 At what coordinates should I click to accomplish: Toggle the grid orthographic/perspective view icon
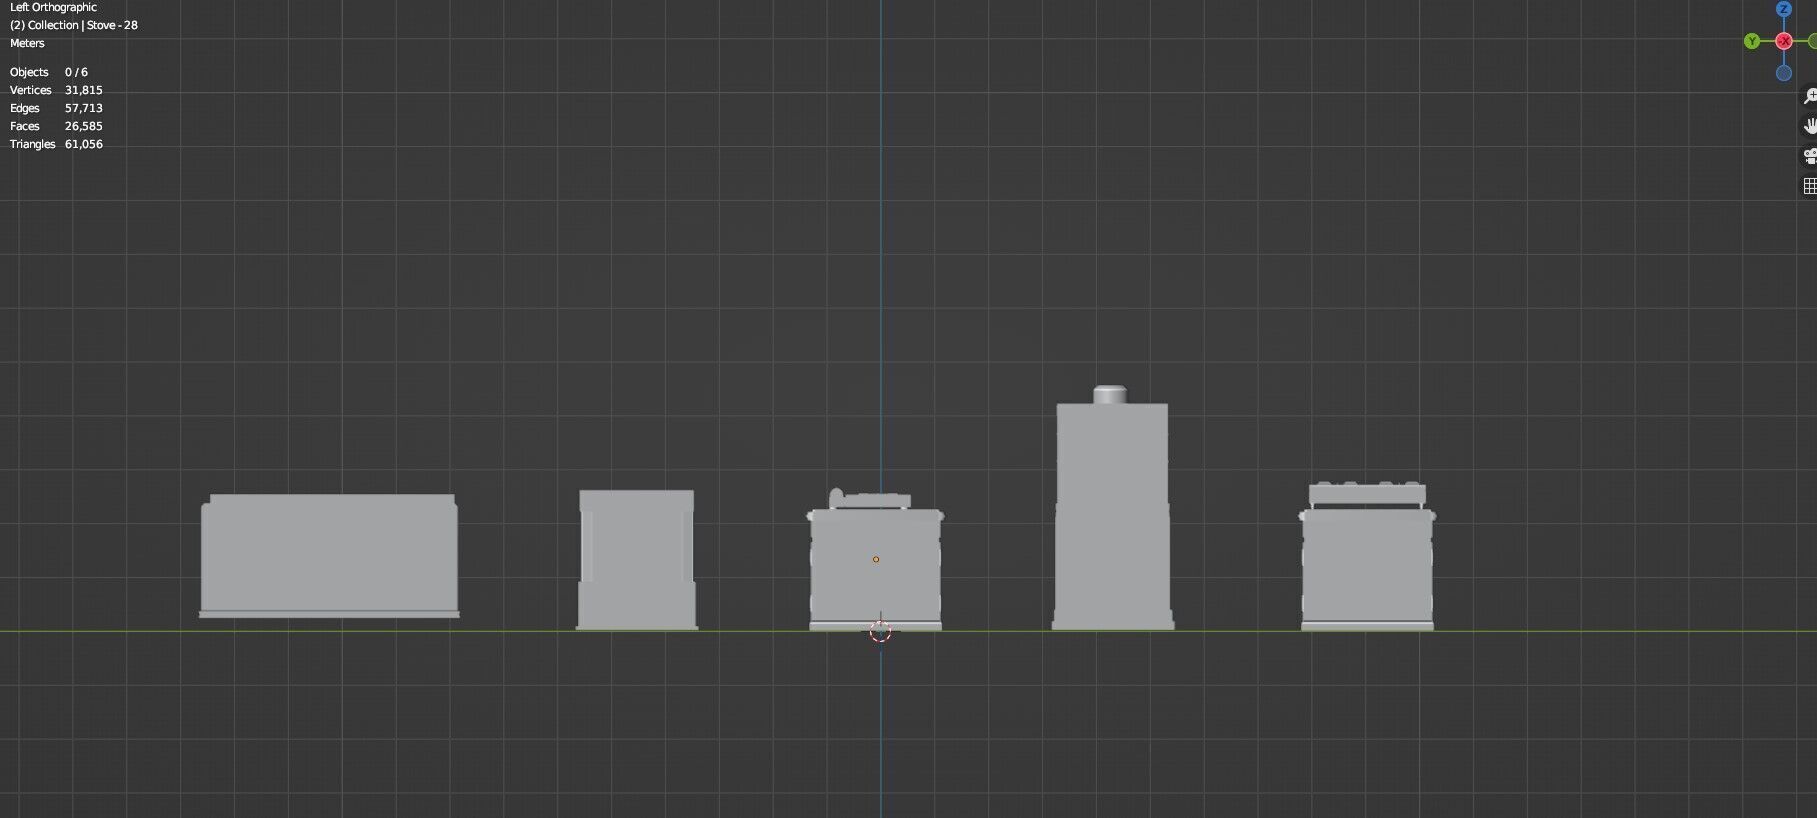click(1810, 186)
